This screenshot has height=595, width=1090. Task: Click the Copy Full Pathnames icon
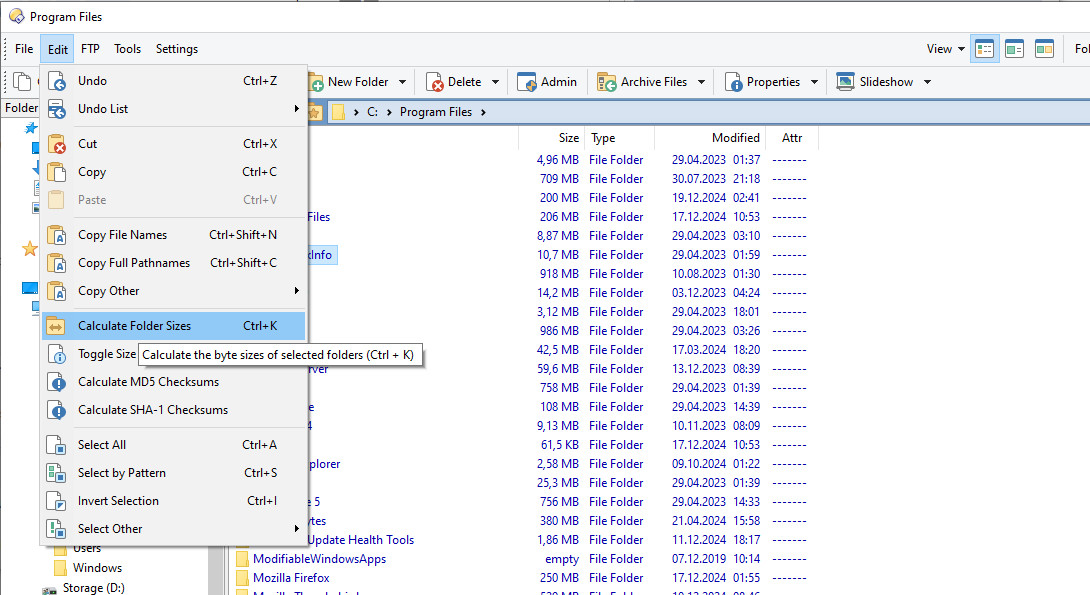(x=57, y=263)
